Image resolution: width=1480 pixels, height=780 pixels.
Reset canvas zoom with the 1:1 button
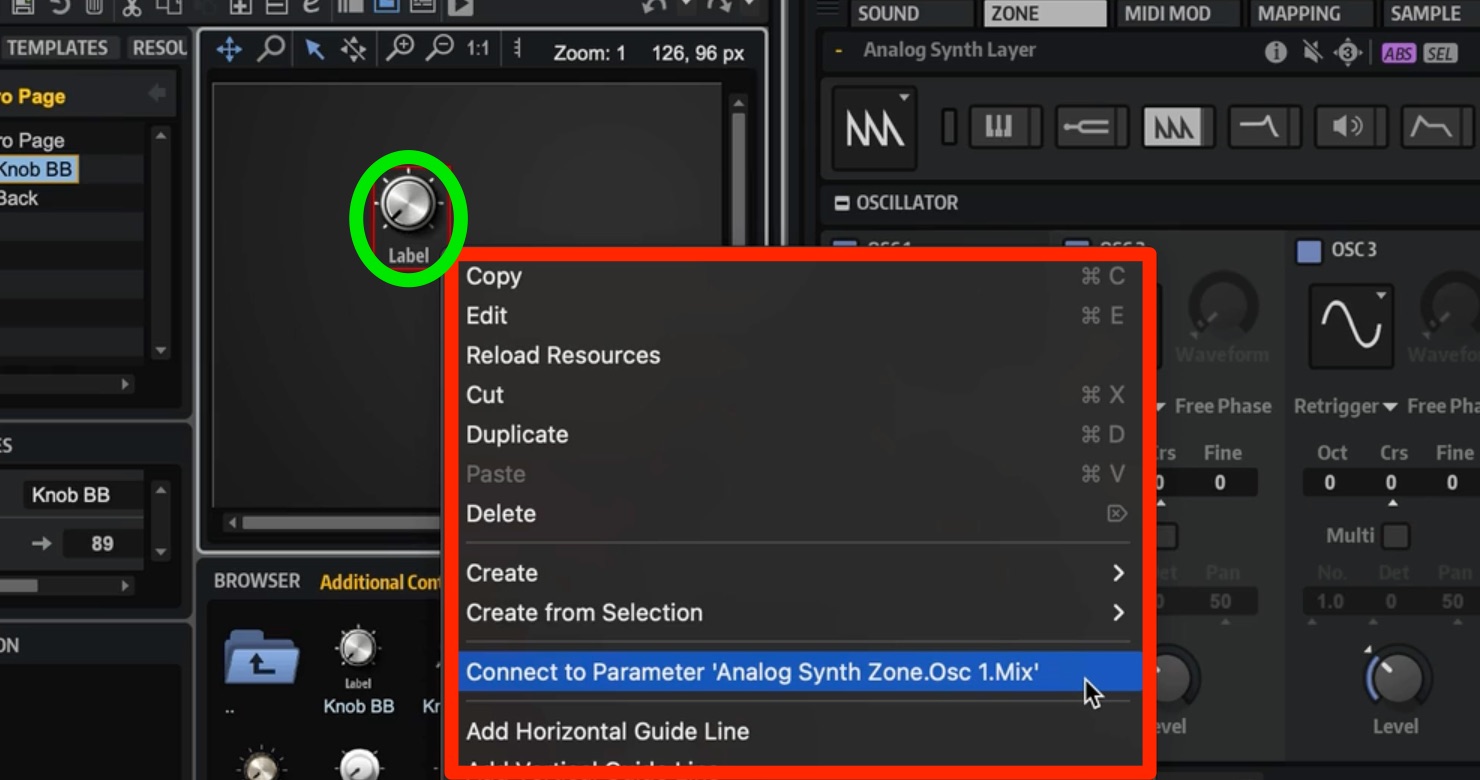[478, 49]
